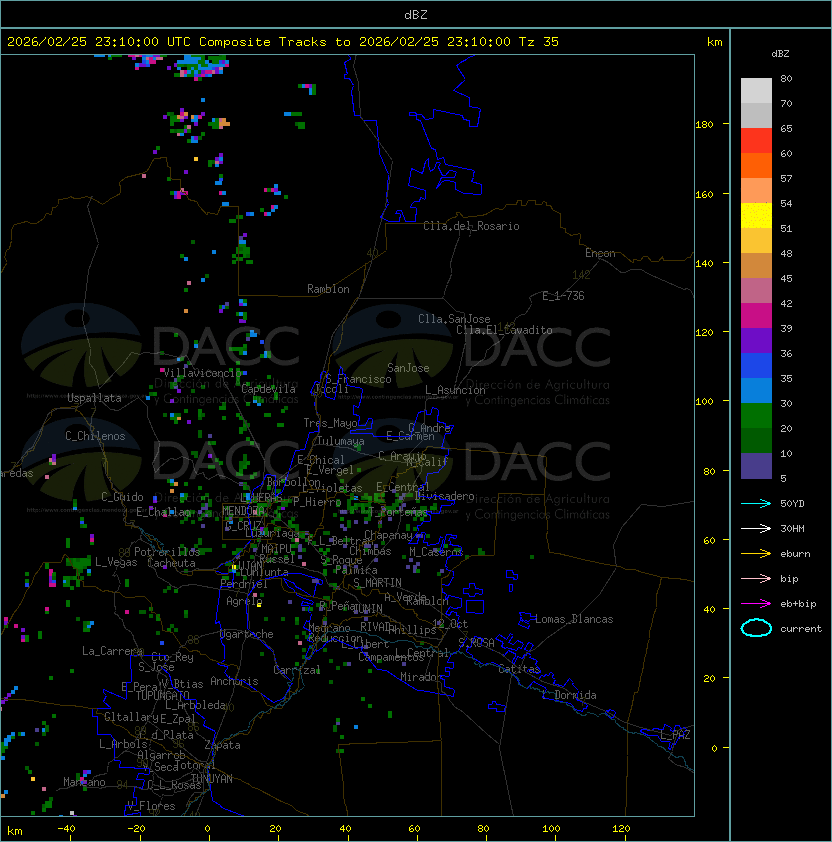Select the TUPUNGATO label on map
Viewport: 832px width, 842px height.
pyautogui.click(x=162, y=696)
